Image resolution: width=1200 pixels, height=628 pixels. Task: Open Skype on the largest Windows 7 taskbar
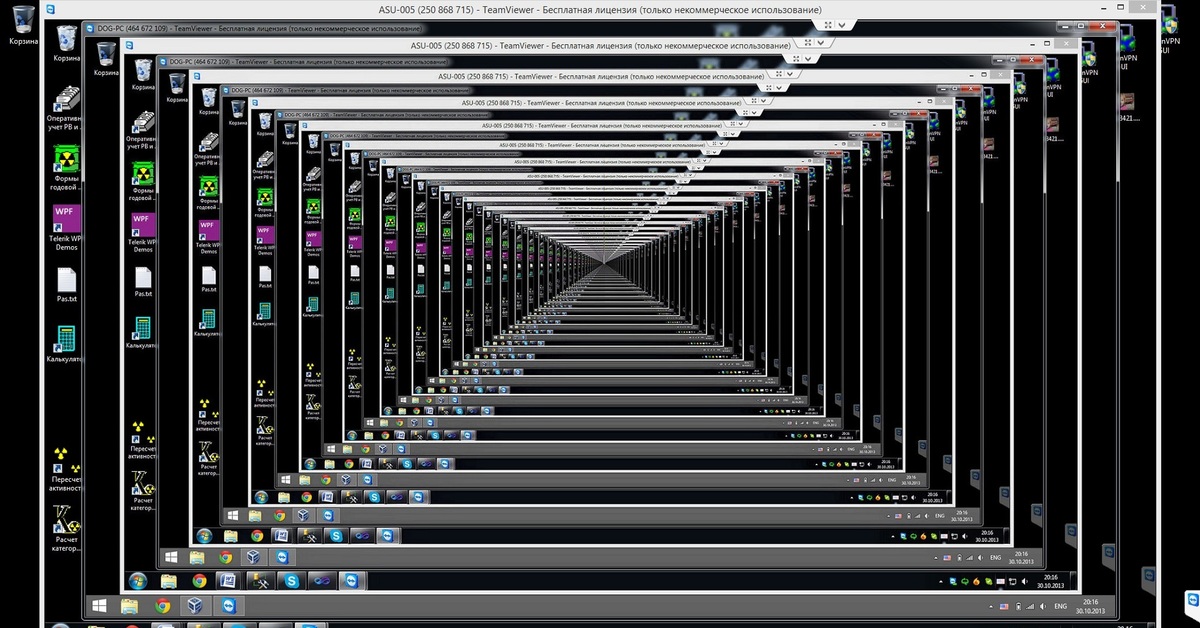click(x=292, y=581)
